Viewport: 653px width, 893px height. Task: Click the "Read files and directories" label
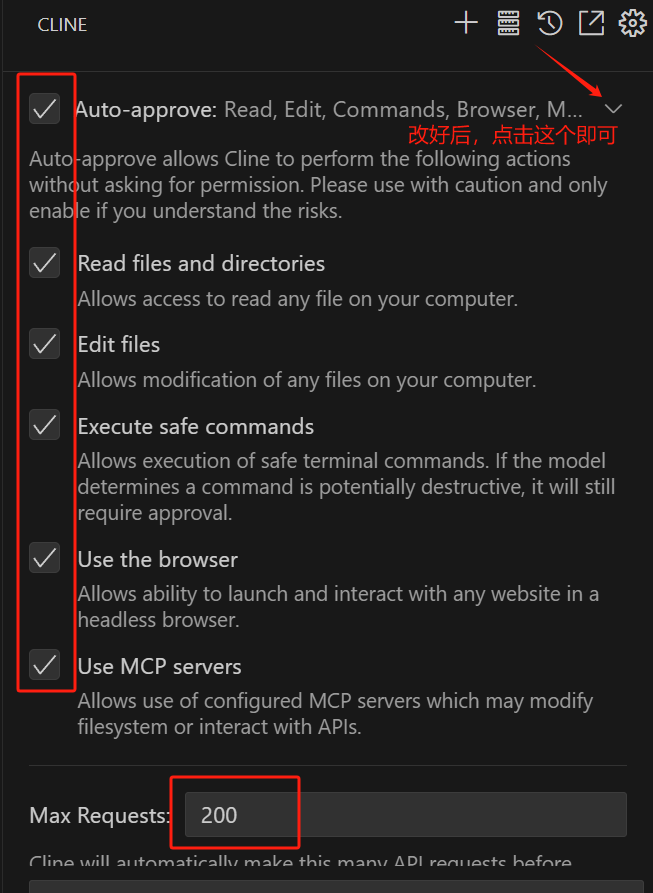coord(201,264)
